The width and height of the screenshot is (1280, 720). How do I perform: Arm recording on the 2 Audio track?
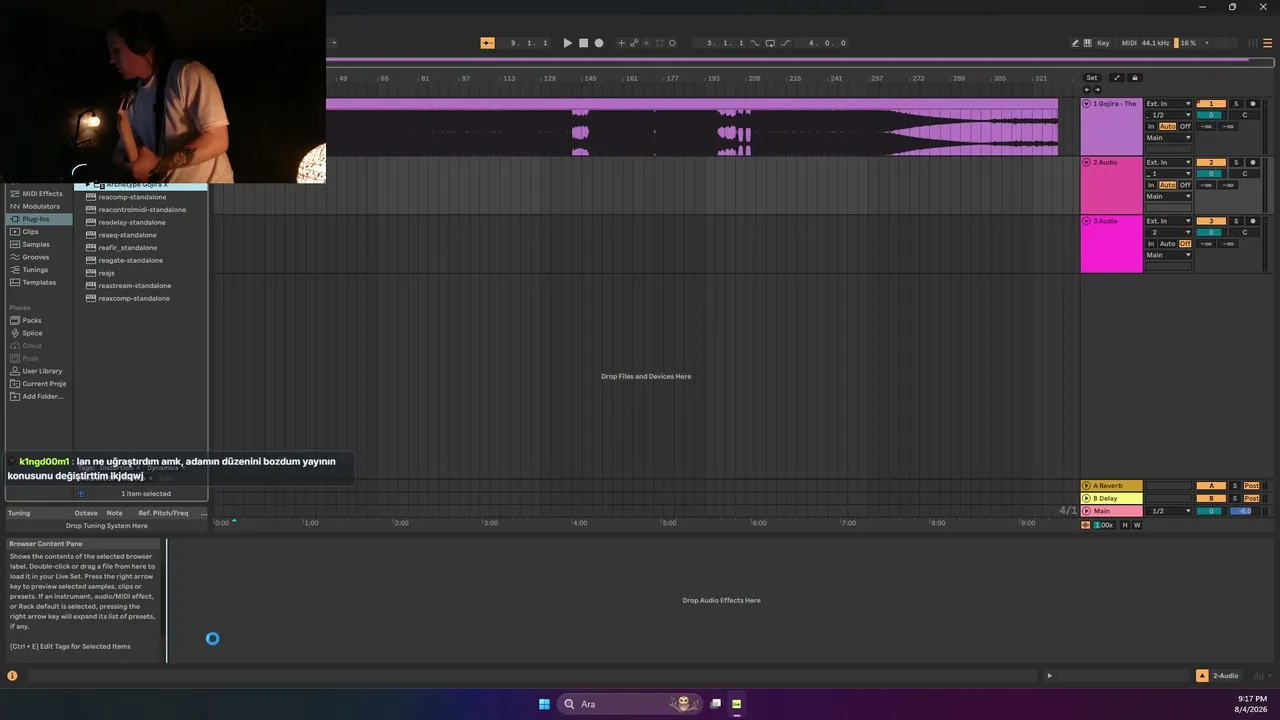1252,162
